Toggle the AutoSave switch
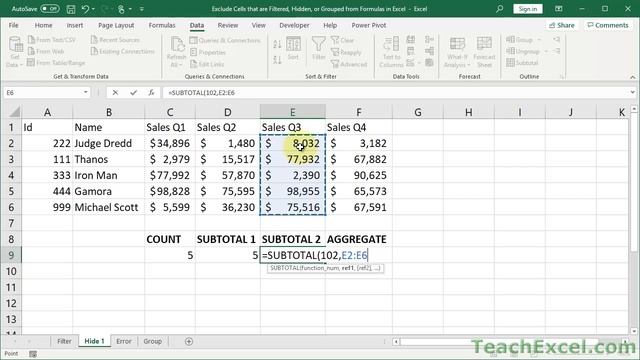 [49, 9]
